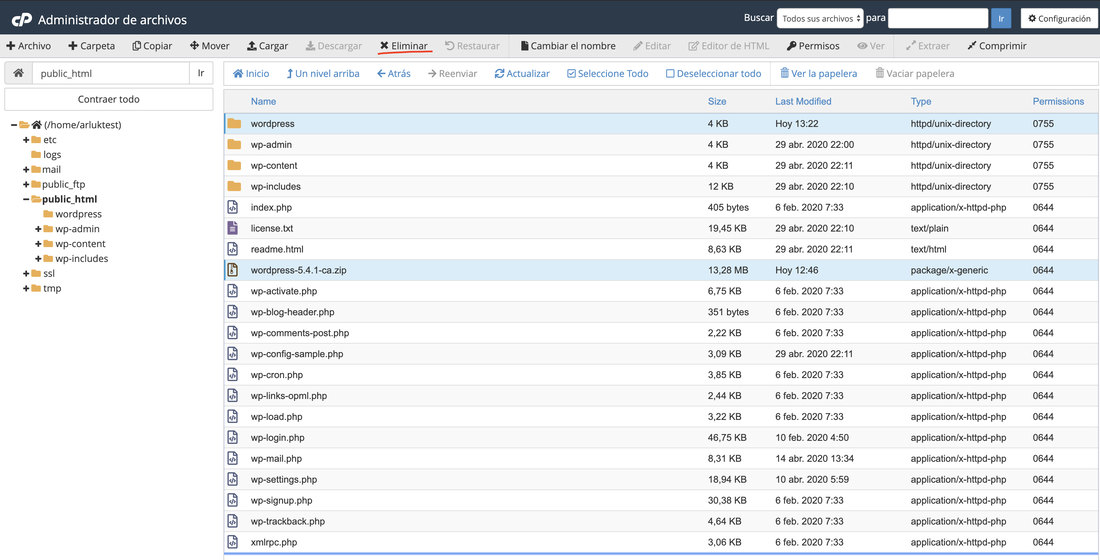Click Reenviar forward navigation
This screenshot has height=560, width=1100.
click(x=452, y=74)
